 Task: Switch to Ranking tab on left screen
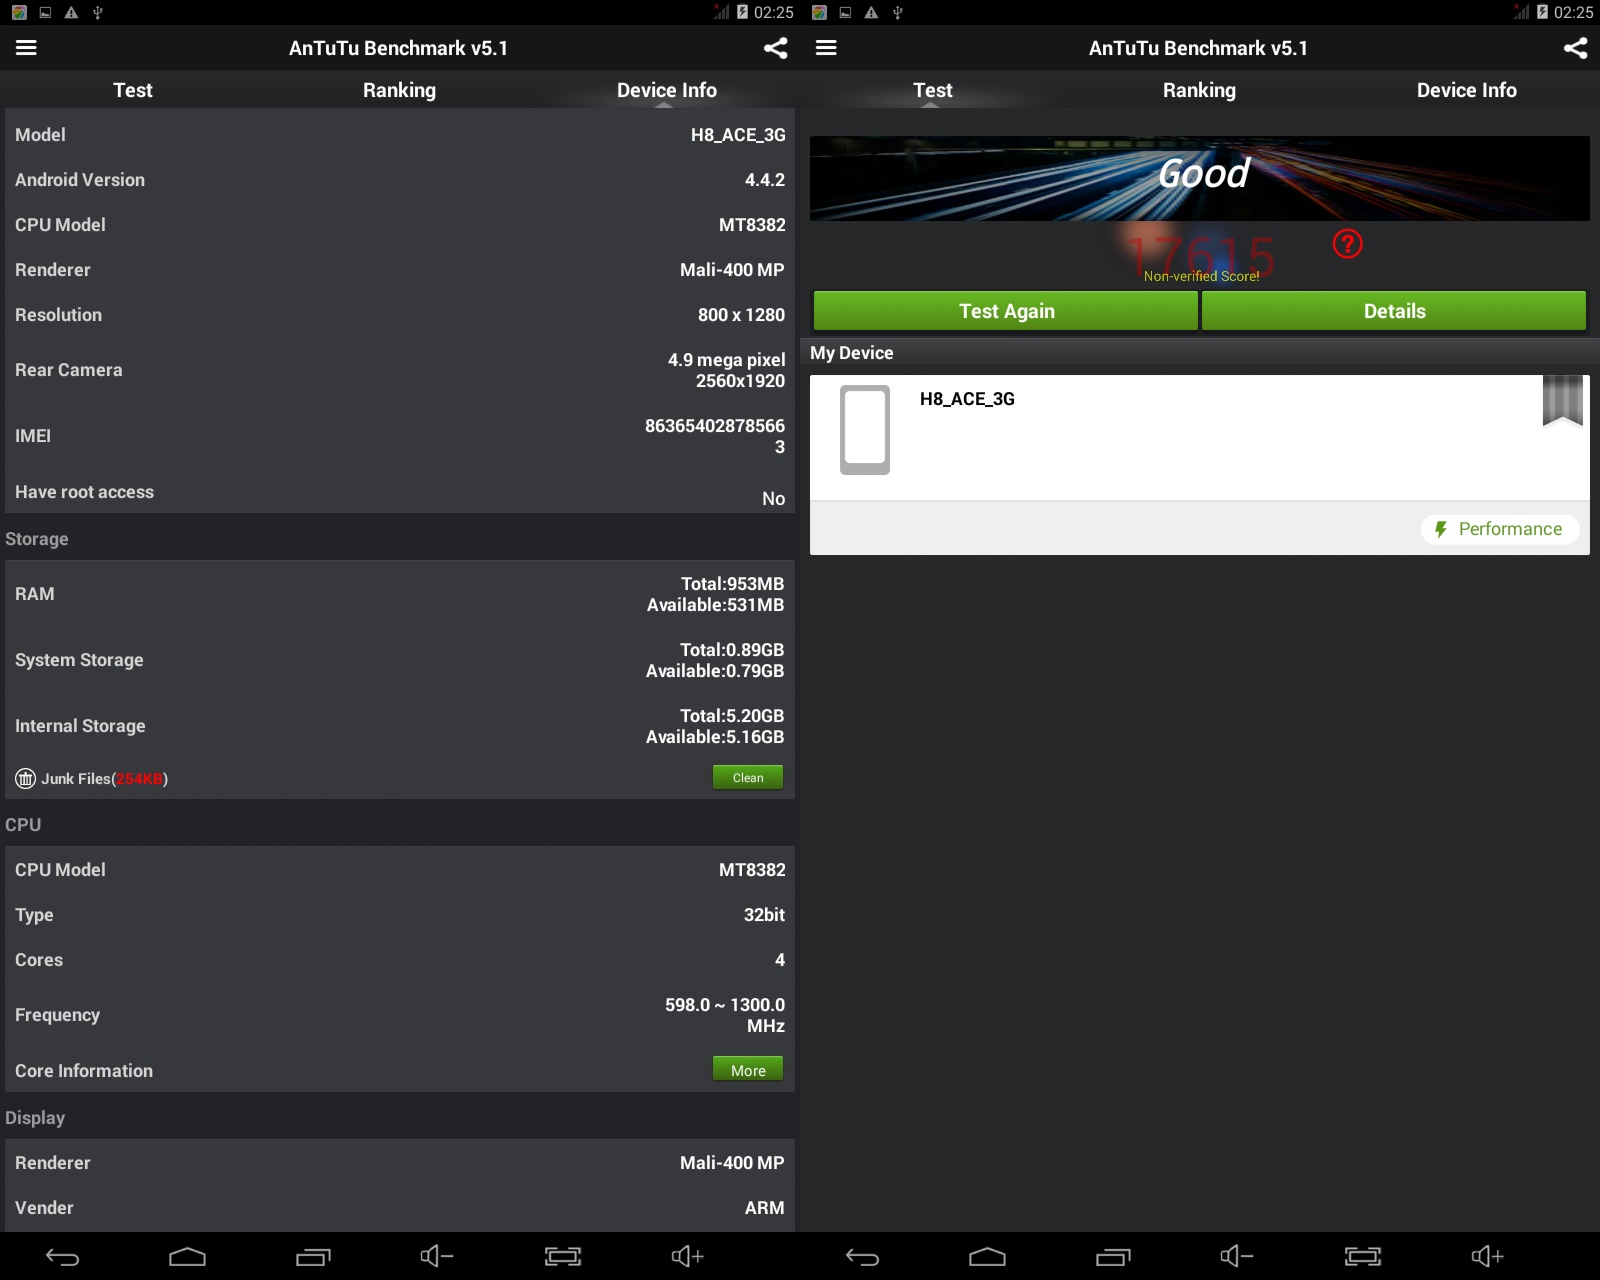click(399, 90)
